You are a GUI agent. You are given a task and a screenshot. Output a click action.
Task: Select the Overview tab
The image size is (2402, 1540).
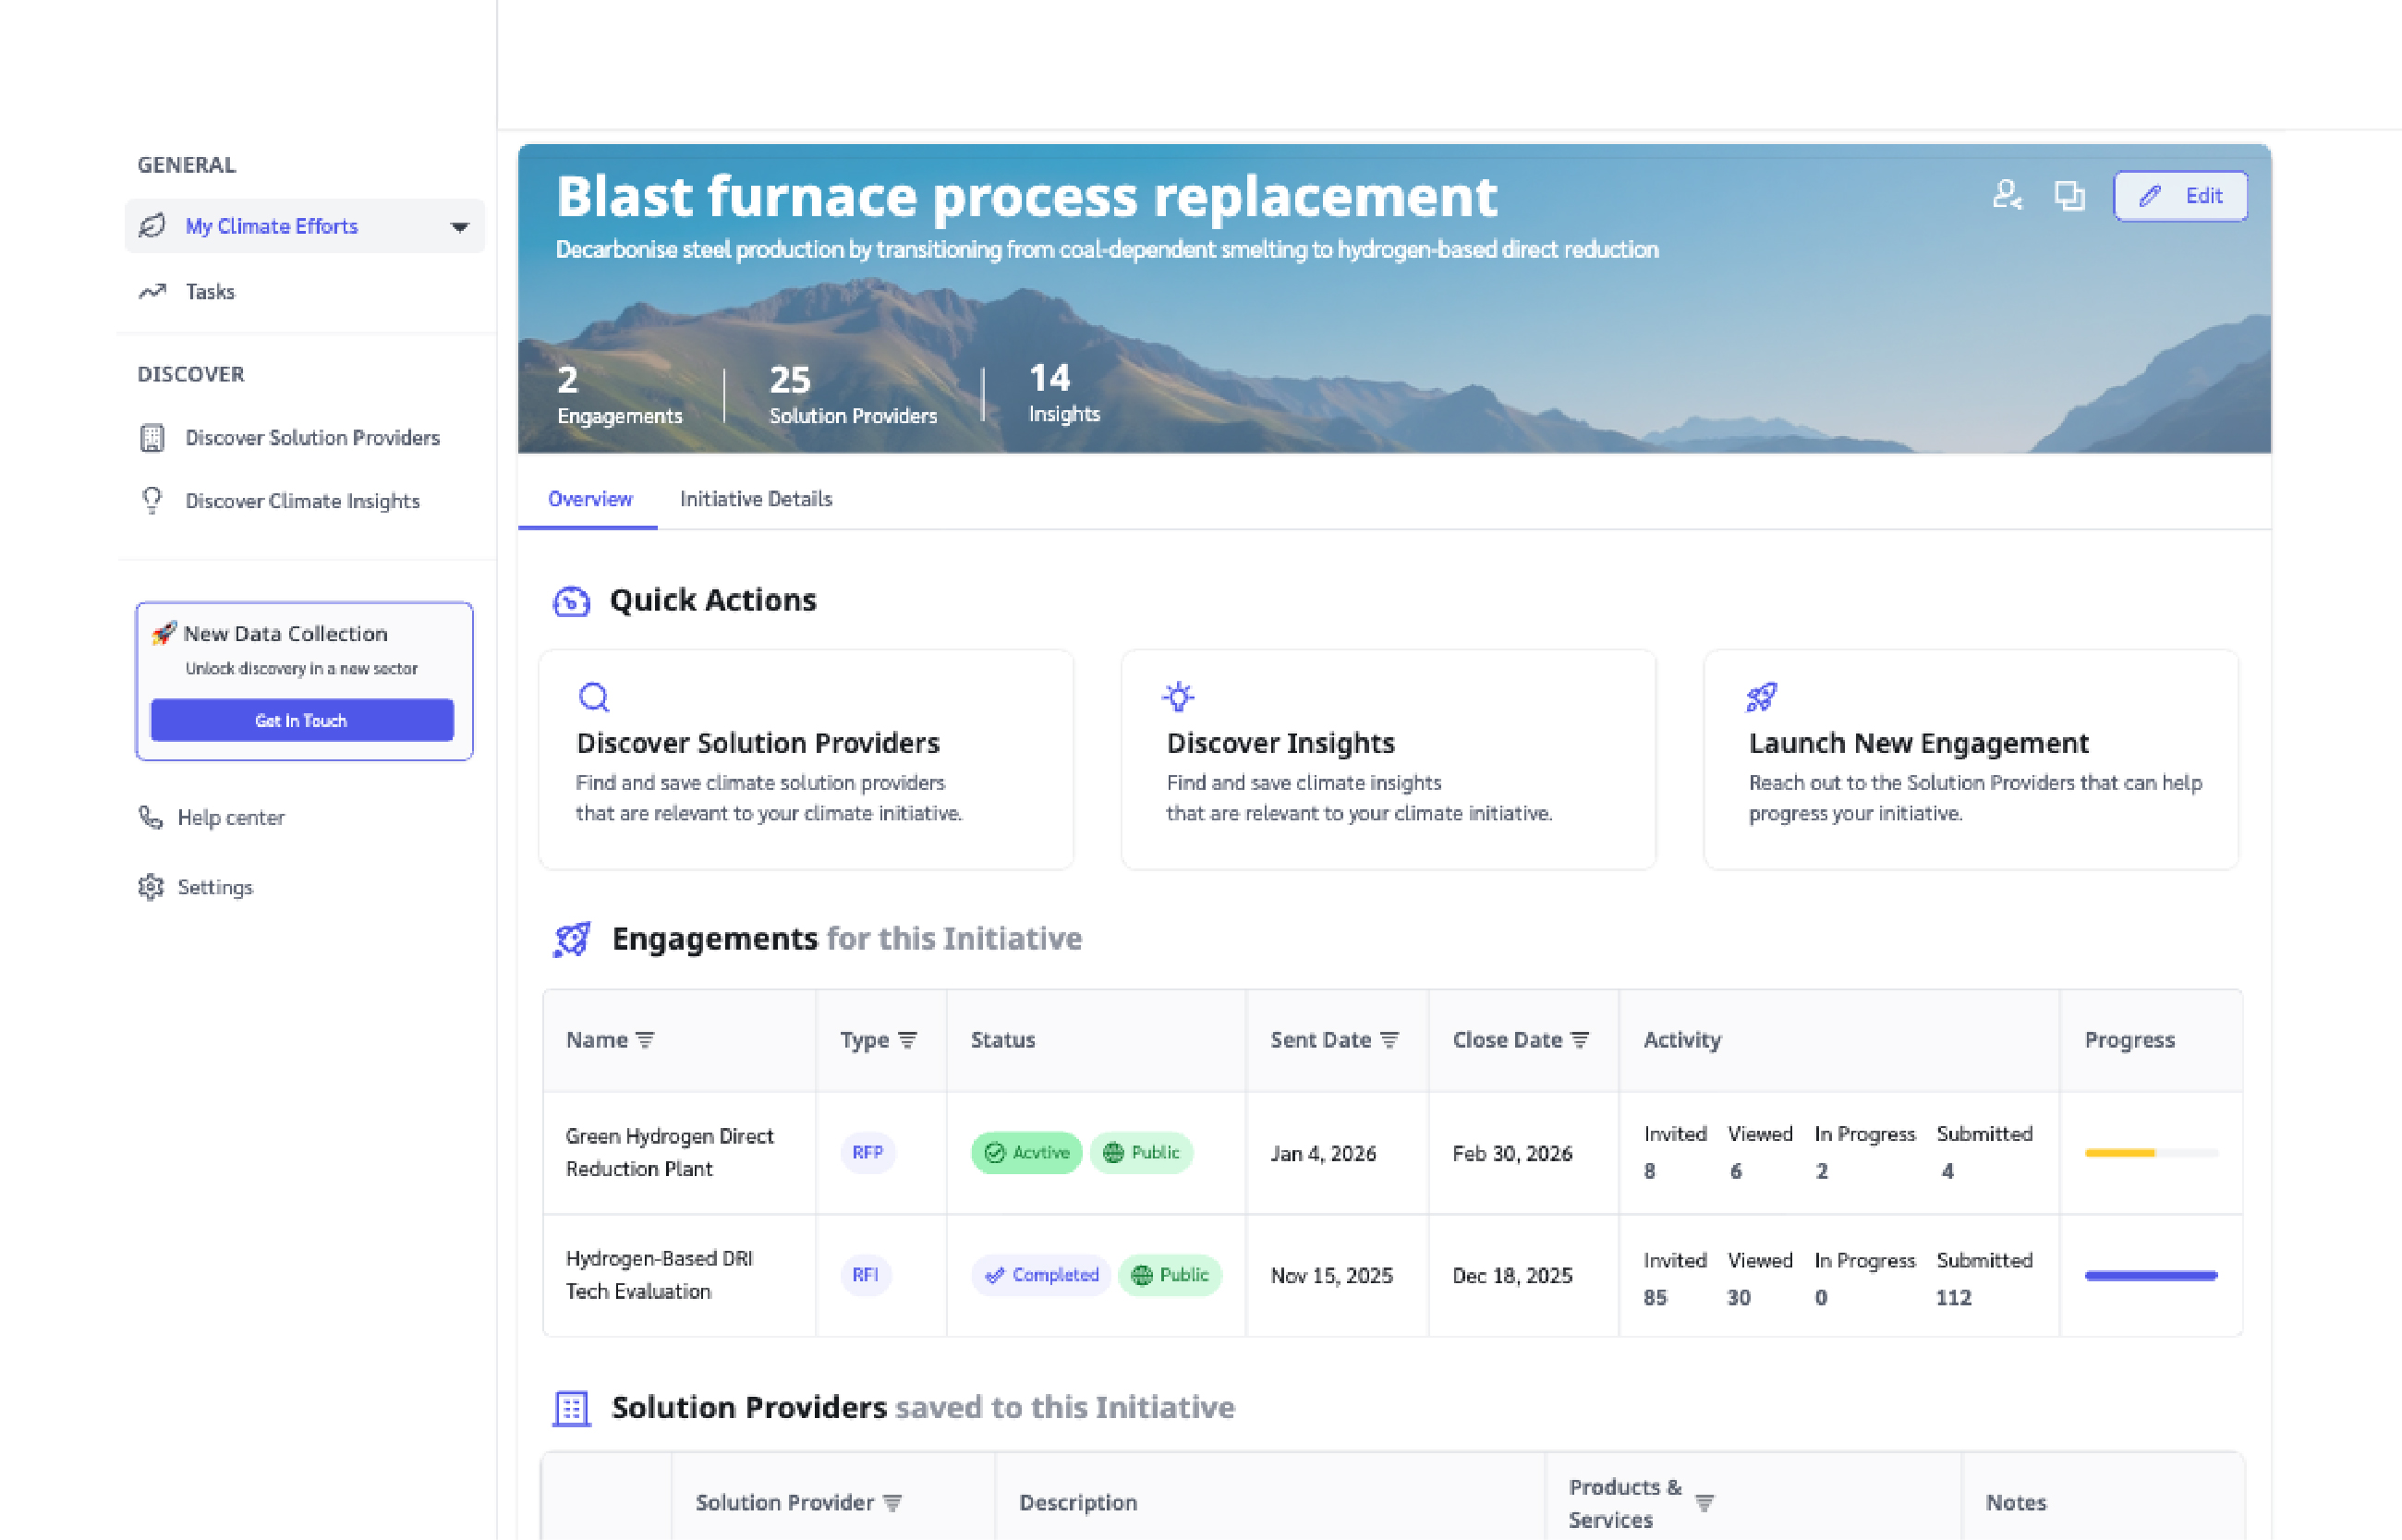(x=589, y=499)
